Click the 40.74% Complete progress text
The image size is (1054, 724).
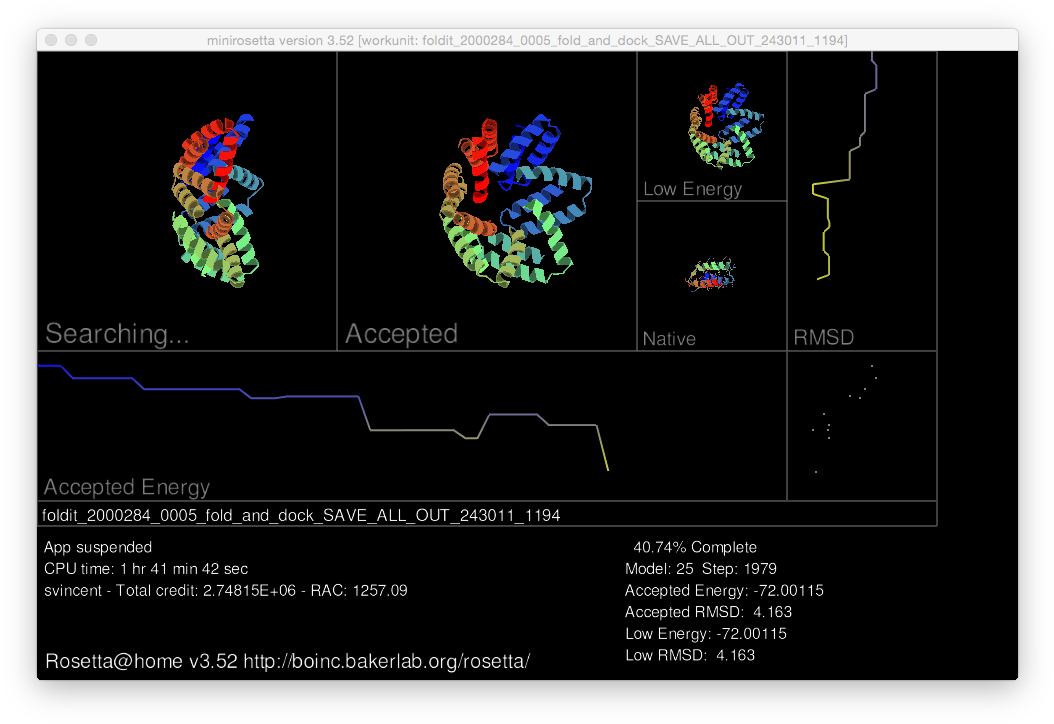coord(695,547)
